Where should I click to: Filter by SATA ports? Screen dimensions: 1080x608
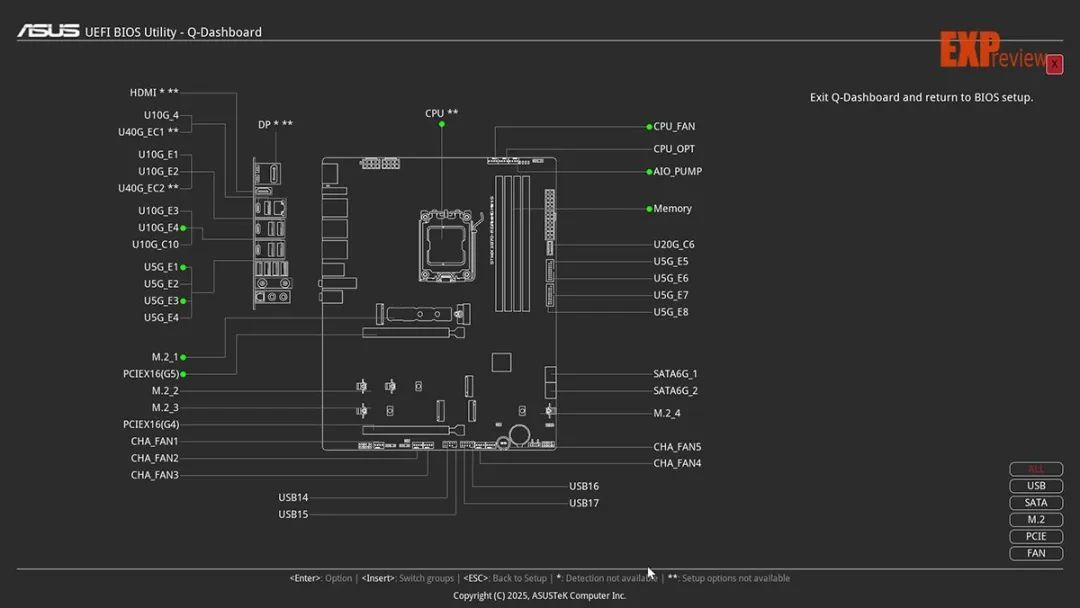[x=1036, y=503]
